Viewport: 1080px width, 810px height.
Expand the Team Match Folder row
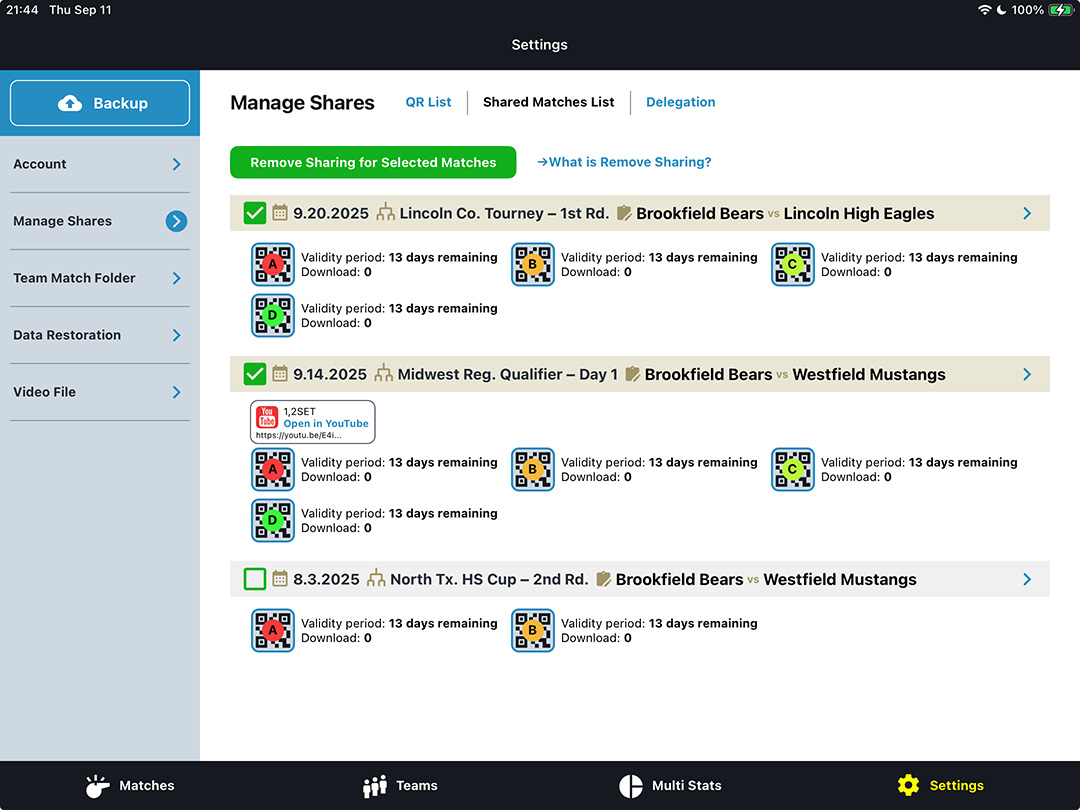[x=100, y=278]
